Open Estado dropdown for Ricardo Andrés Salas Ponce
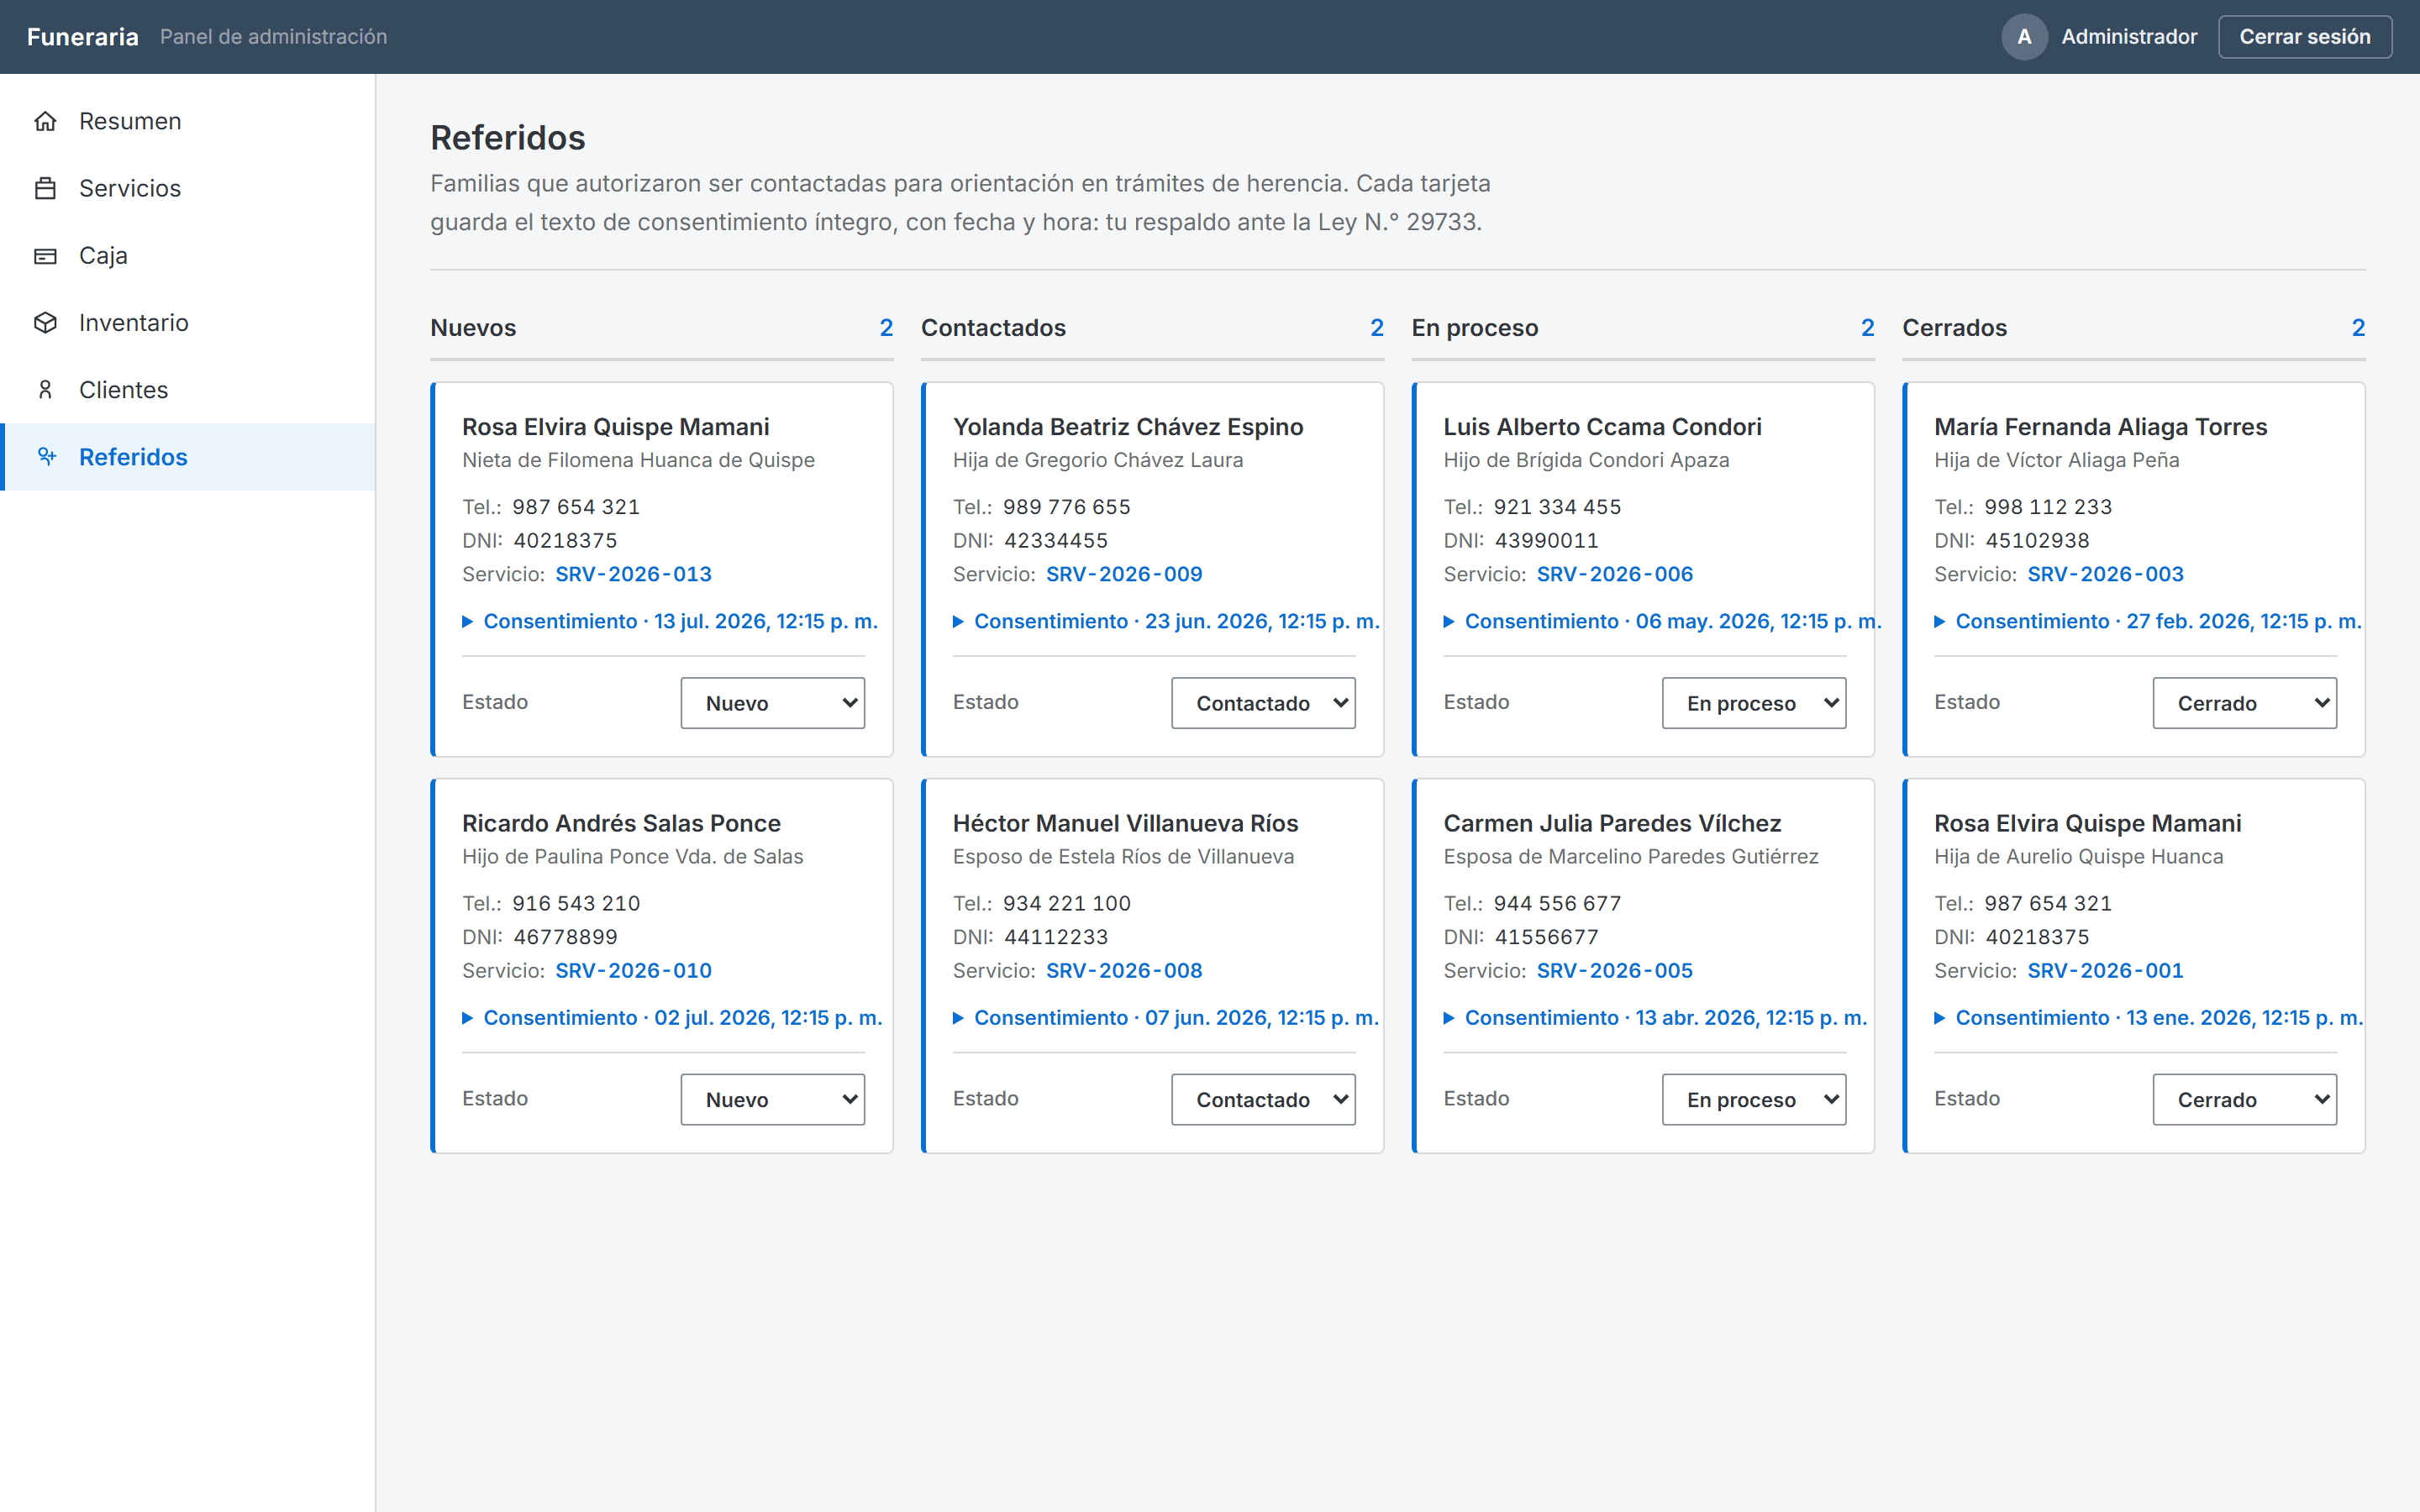 (x=772, y=1099)
